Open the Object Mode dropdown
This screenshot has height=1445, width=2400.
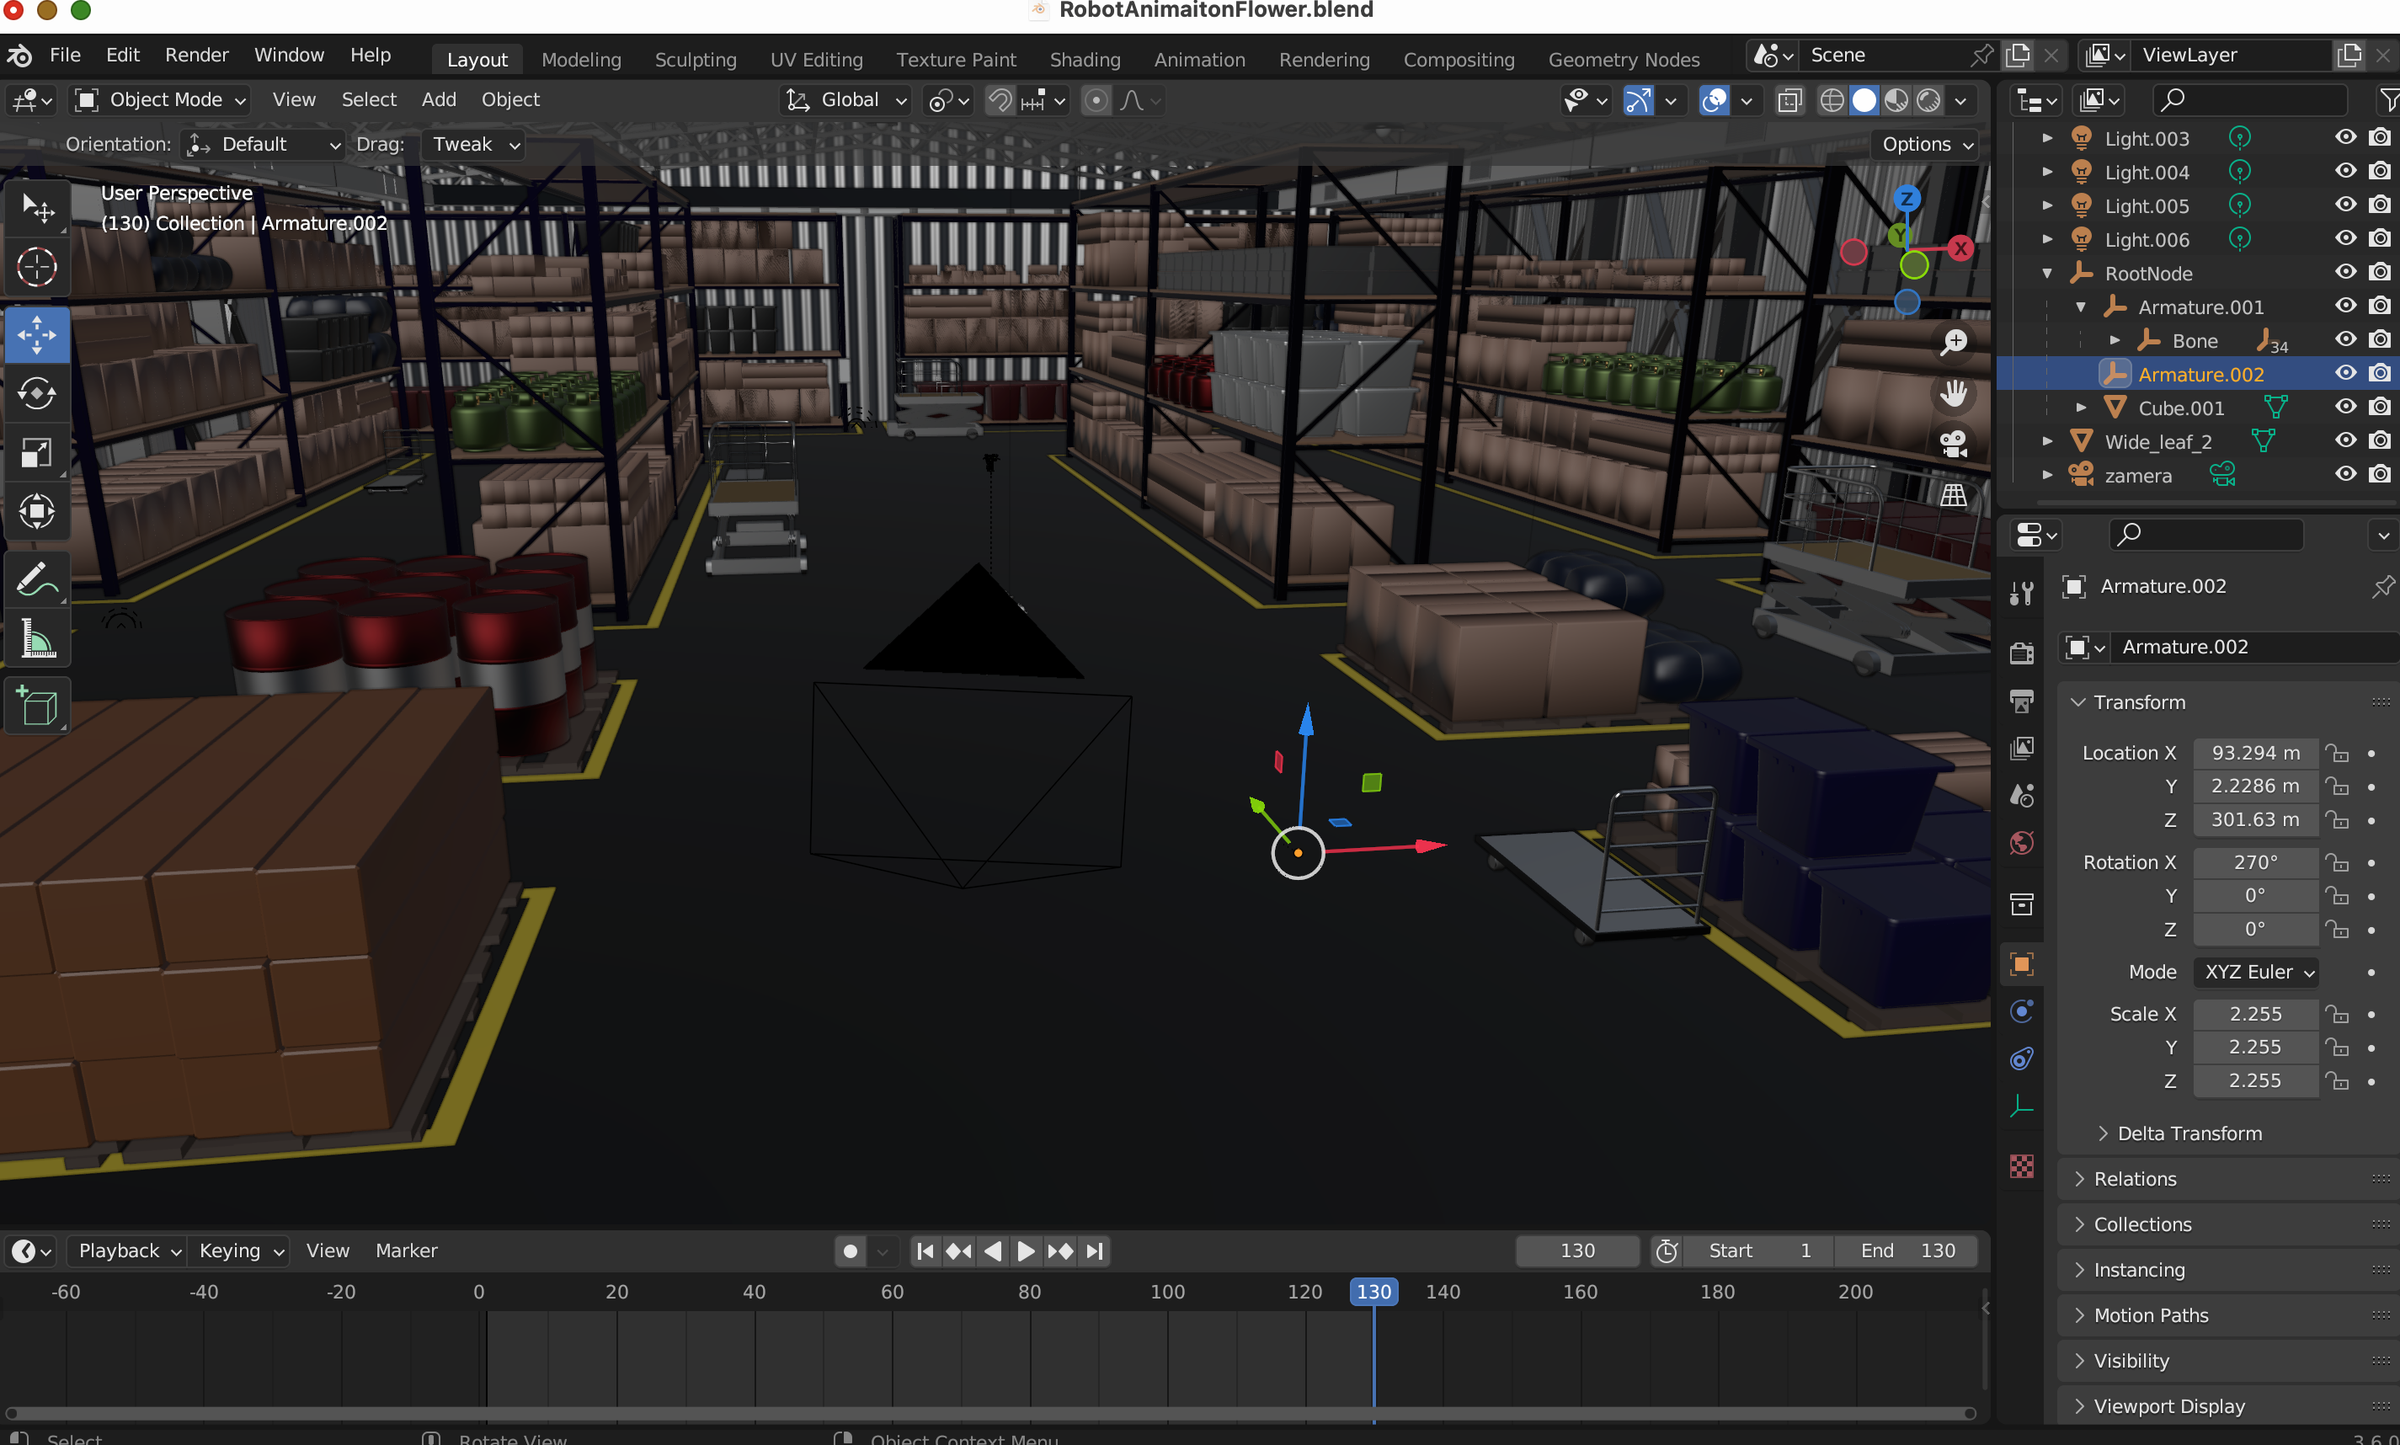[160, 100]
